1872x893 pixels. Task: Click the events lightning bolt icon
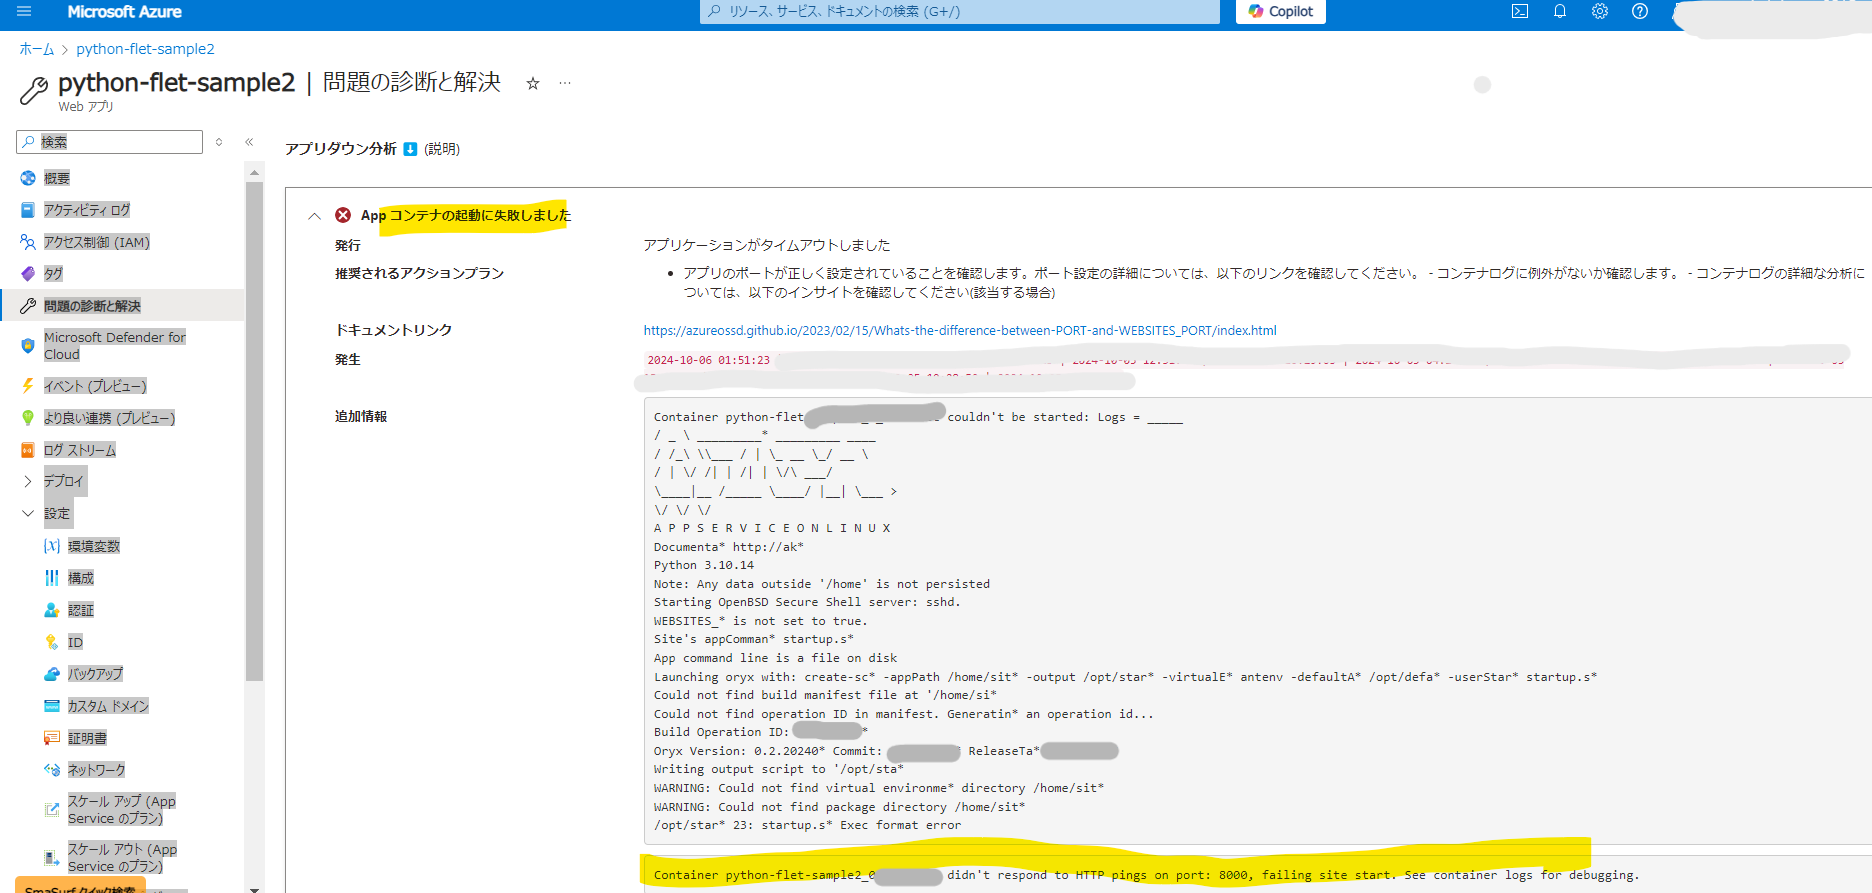pos(28,386)
